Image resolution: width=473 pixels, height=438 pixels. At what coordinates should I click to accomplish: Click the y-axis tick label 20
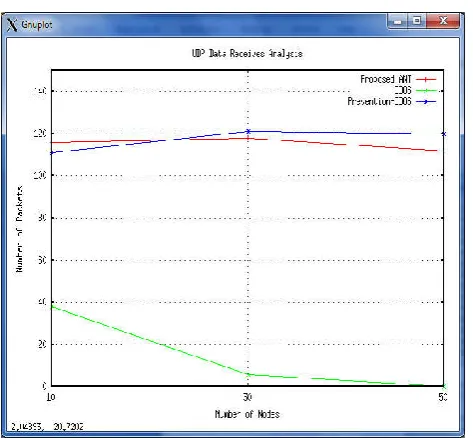click(x=42, y=344)
